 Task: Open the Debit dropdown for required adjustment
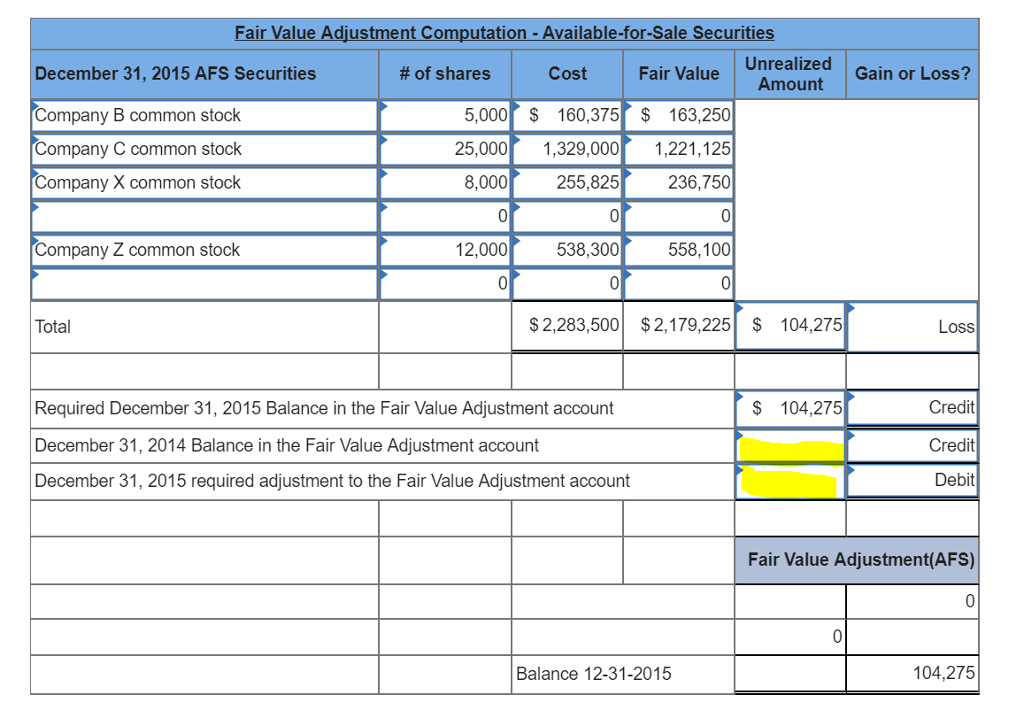tap(912, 481)
